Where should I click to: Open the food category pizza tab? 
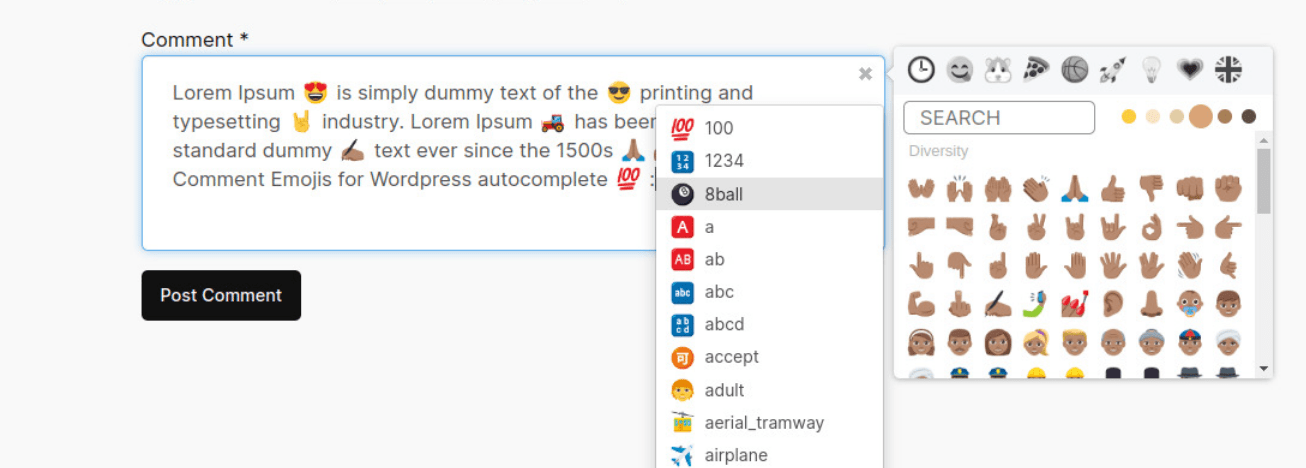point(1035,70)
